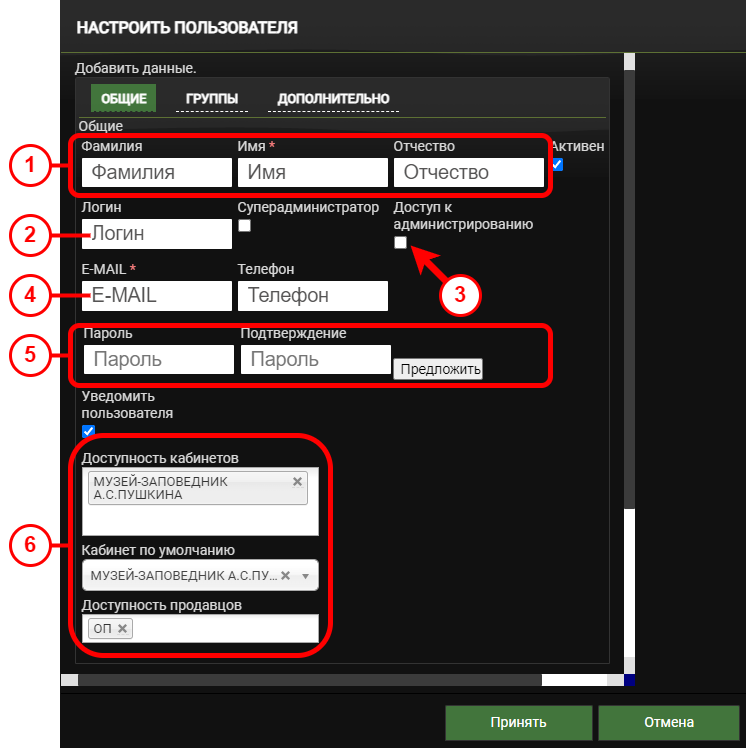Open the Доступность продавцов selection field
Screen dimensions: 746x748
click(x=220, y=628)
